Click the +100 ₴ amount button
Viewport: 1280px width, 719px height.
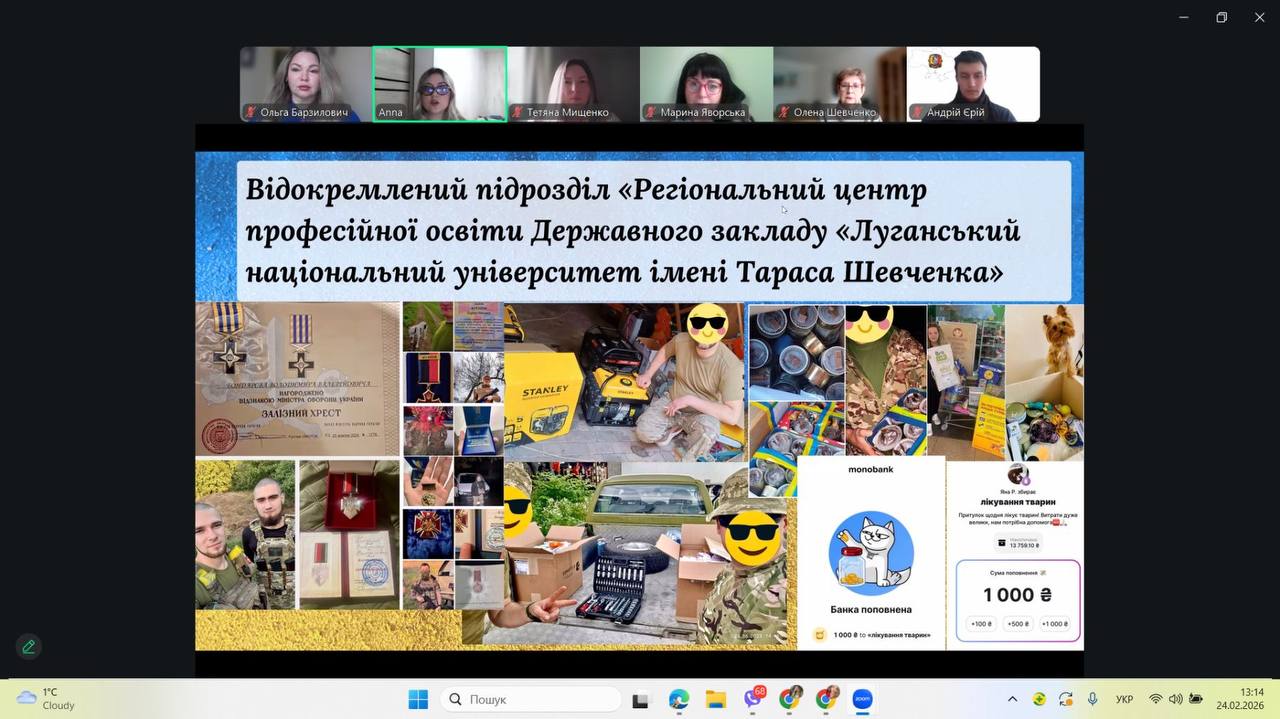981,624
